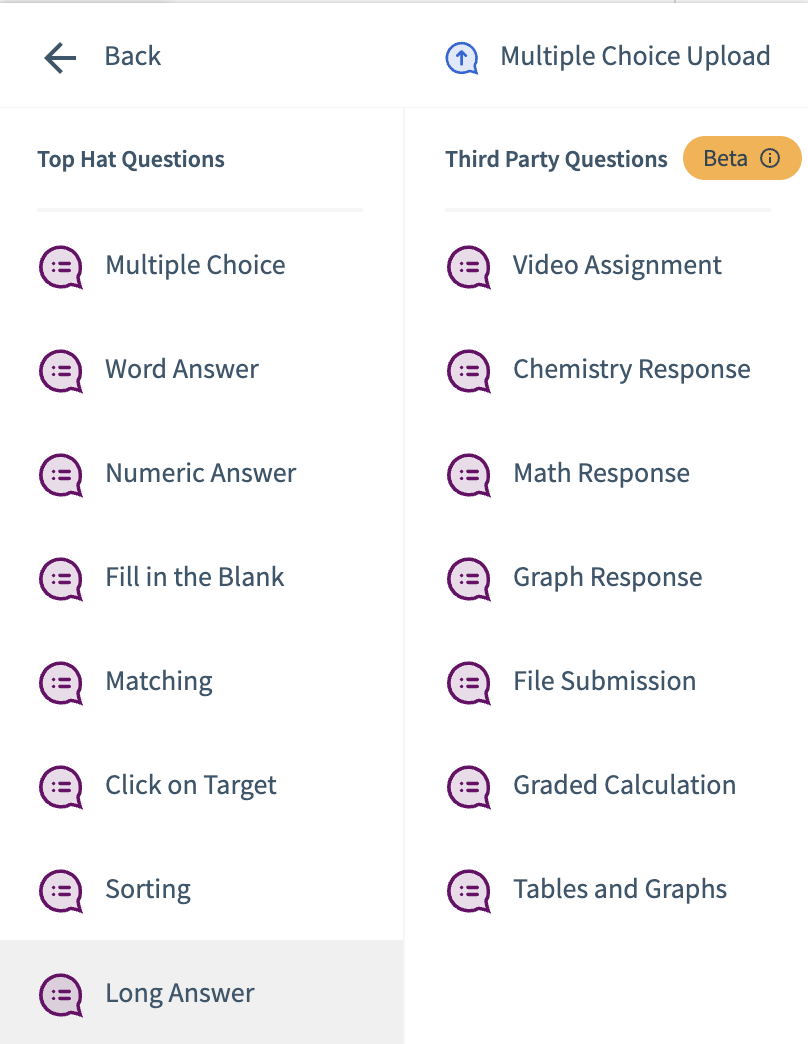This screenshot has width=808, height=1044.
Task: Click the back arrow
Action: pos(59,56)
